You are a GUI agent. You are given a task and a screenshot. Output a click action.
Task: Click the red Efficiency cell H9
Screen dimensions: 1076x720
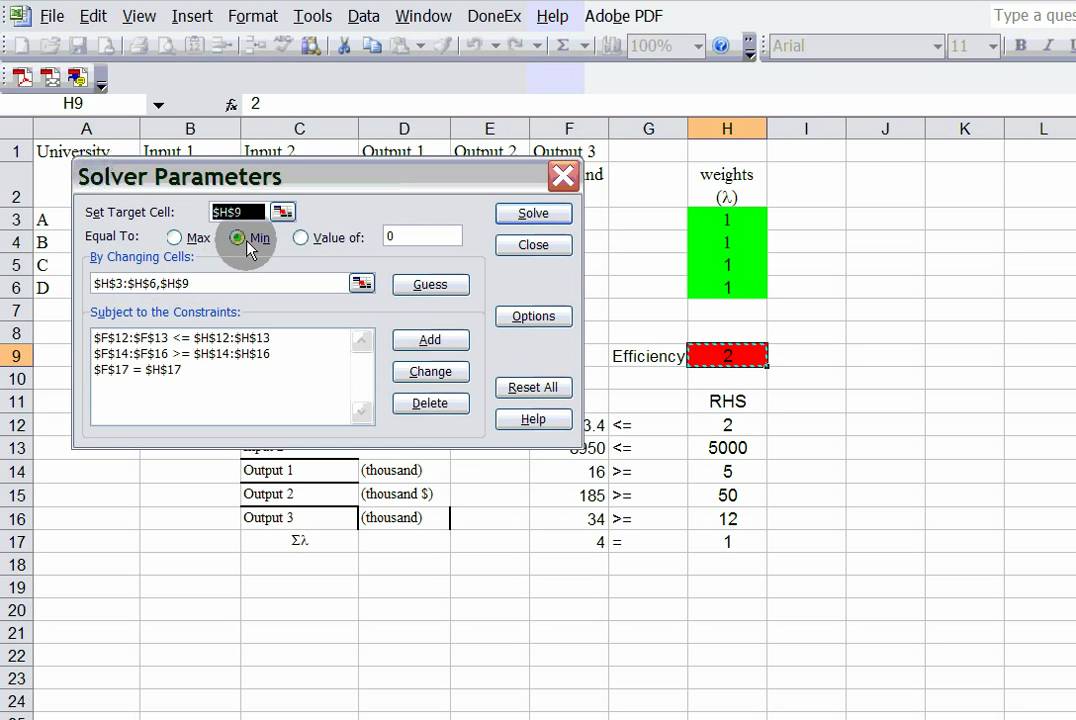(x=727, y=356)
